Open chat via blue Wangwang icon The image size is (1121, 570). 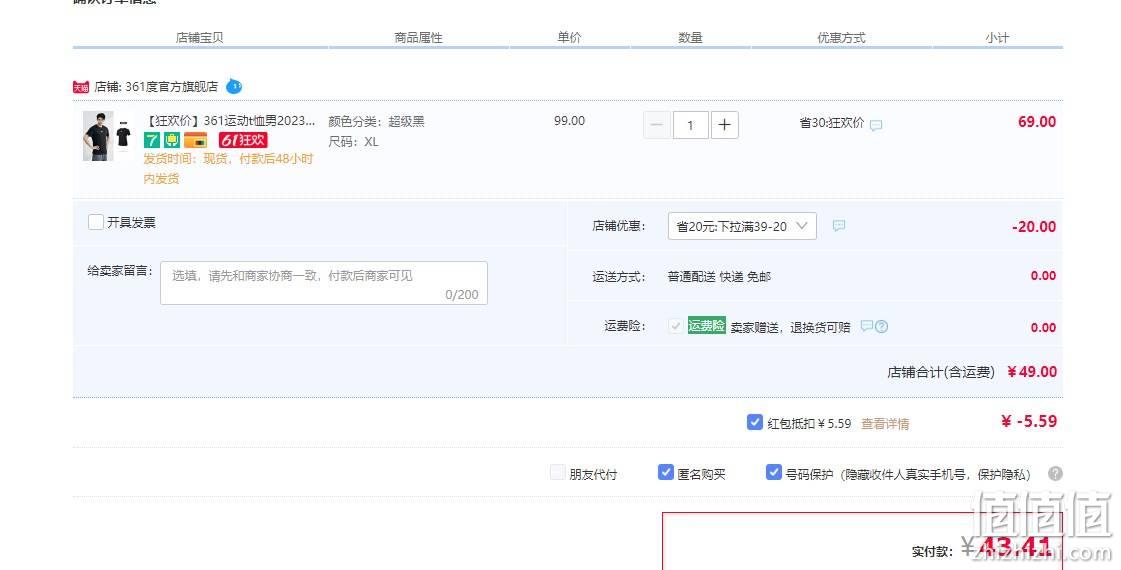click(234, 87)
